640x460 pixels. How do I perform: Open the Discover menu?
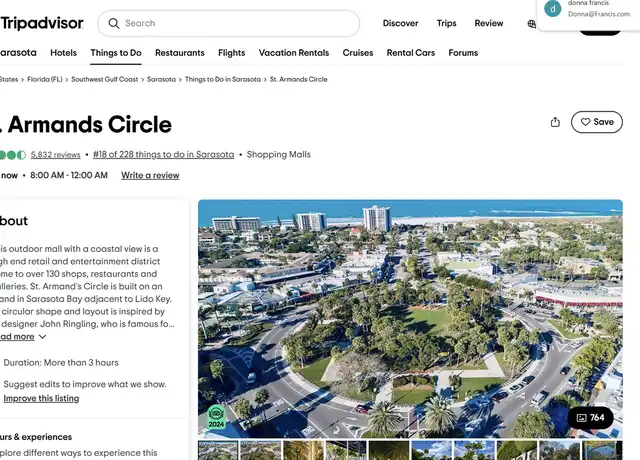[400, 23]
